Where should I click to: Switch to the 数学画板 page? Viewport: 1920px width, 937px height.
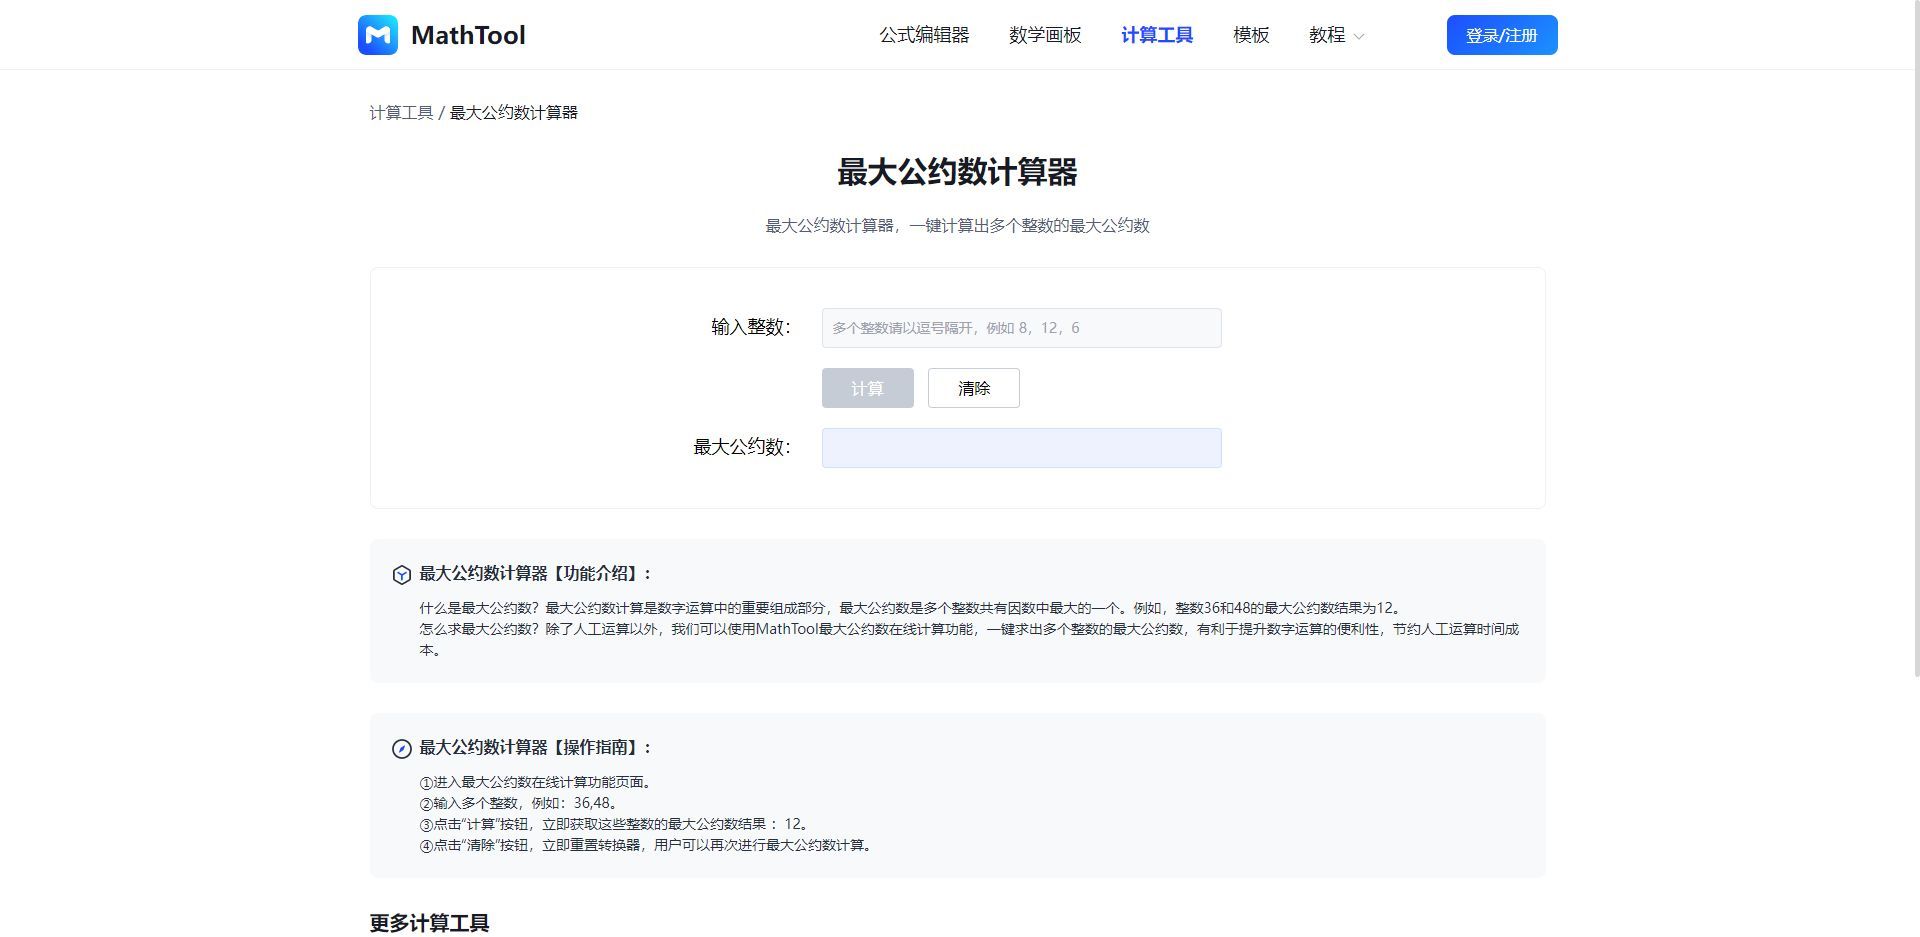point(1044,35)
